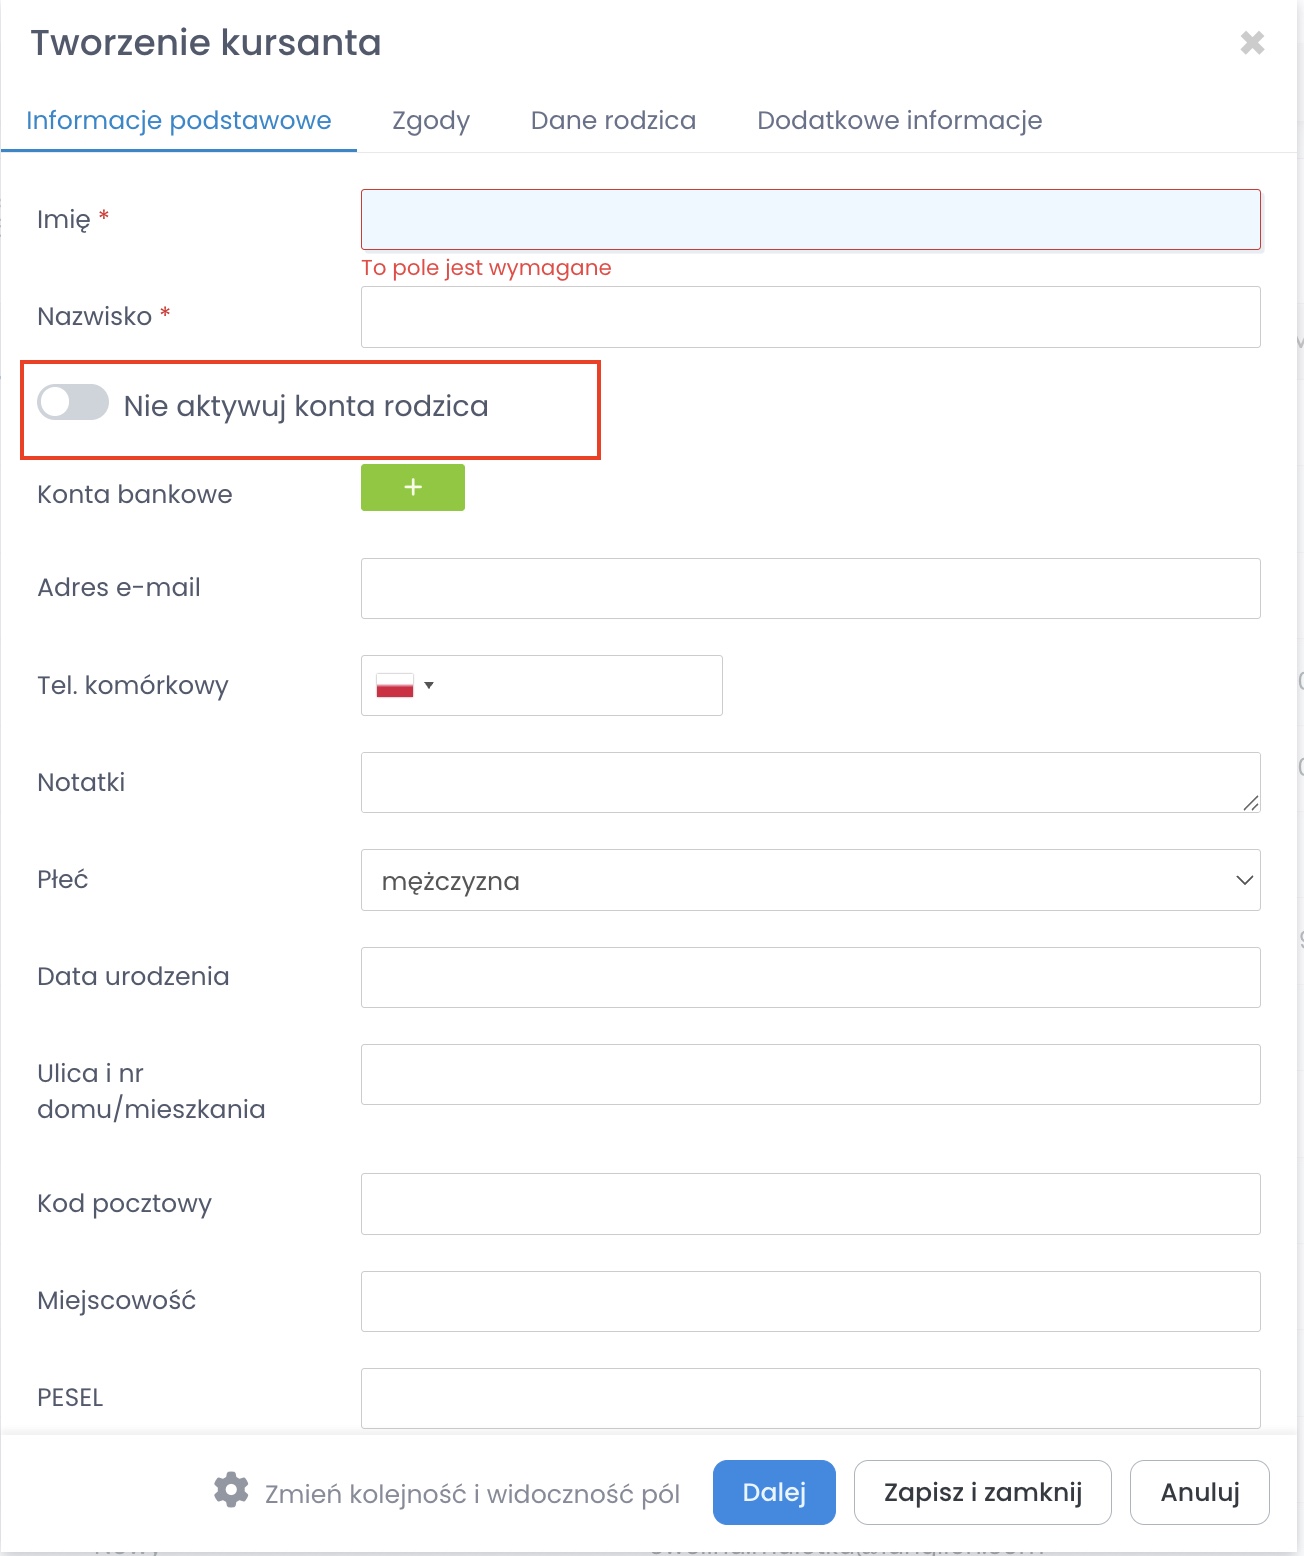Click Zapisz i zamknij button

tap(982, 1493)
